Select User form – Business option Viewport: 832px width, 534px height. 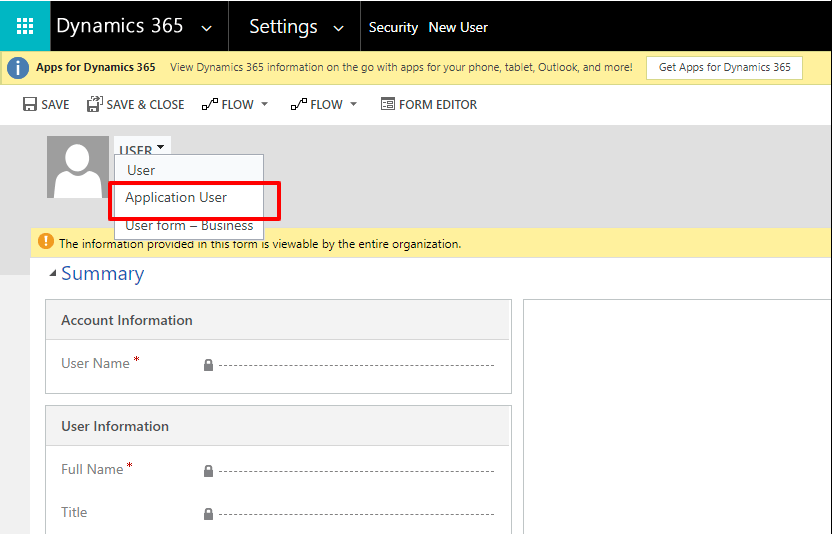click(189, 226)
